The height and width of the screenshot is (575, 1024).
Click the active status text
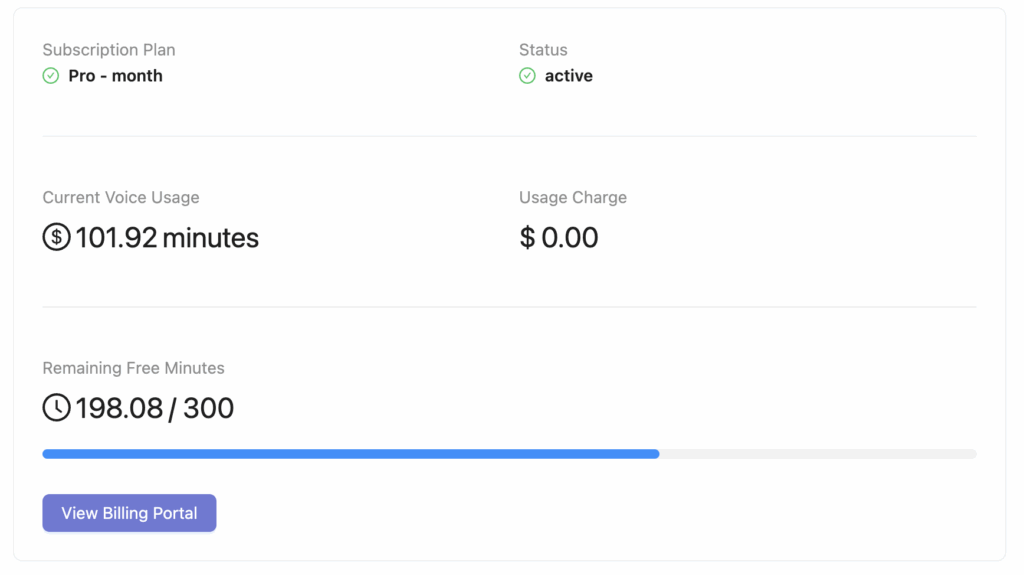pos(569,76)
